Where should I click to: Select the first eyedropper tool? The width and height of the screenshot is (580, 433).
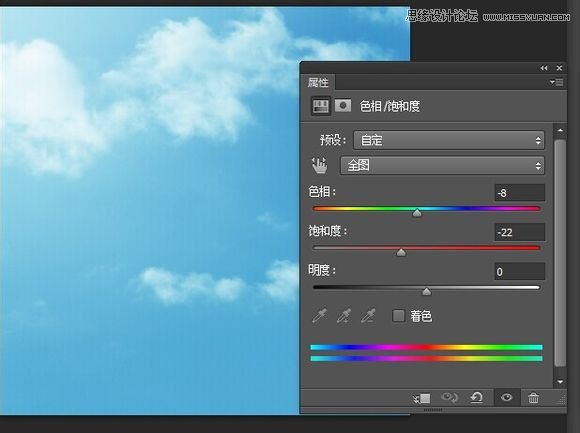click(319, 316)
